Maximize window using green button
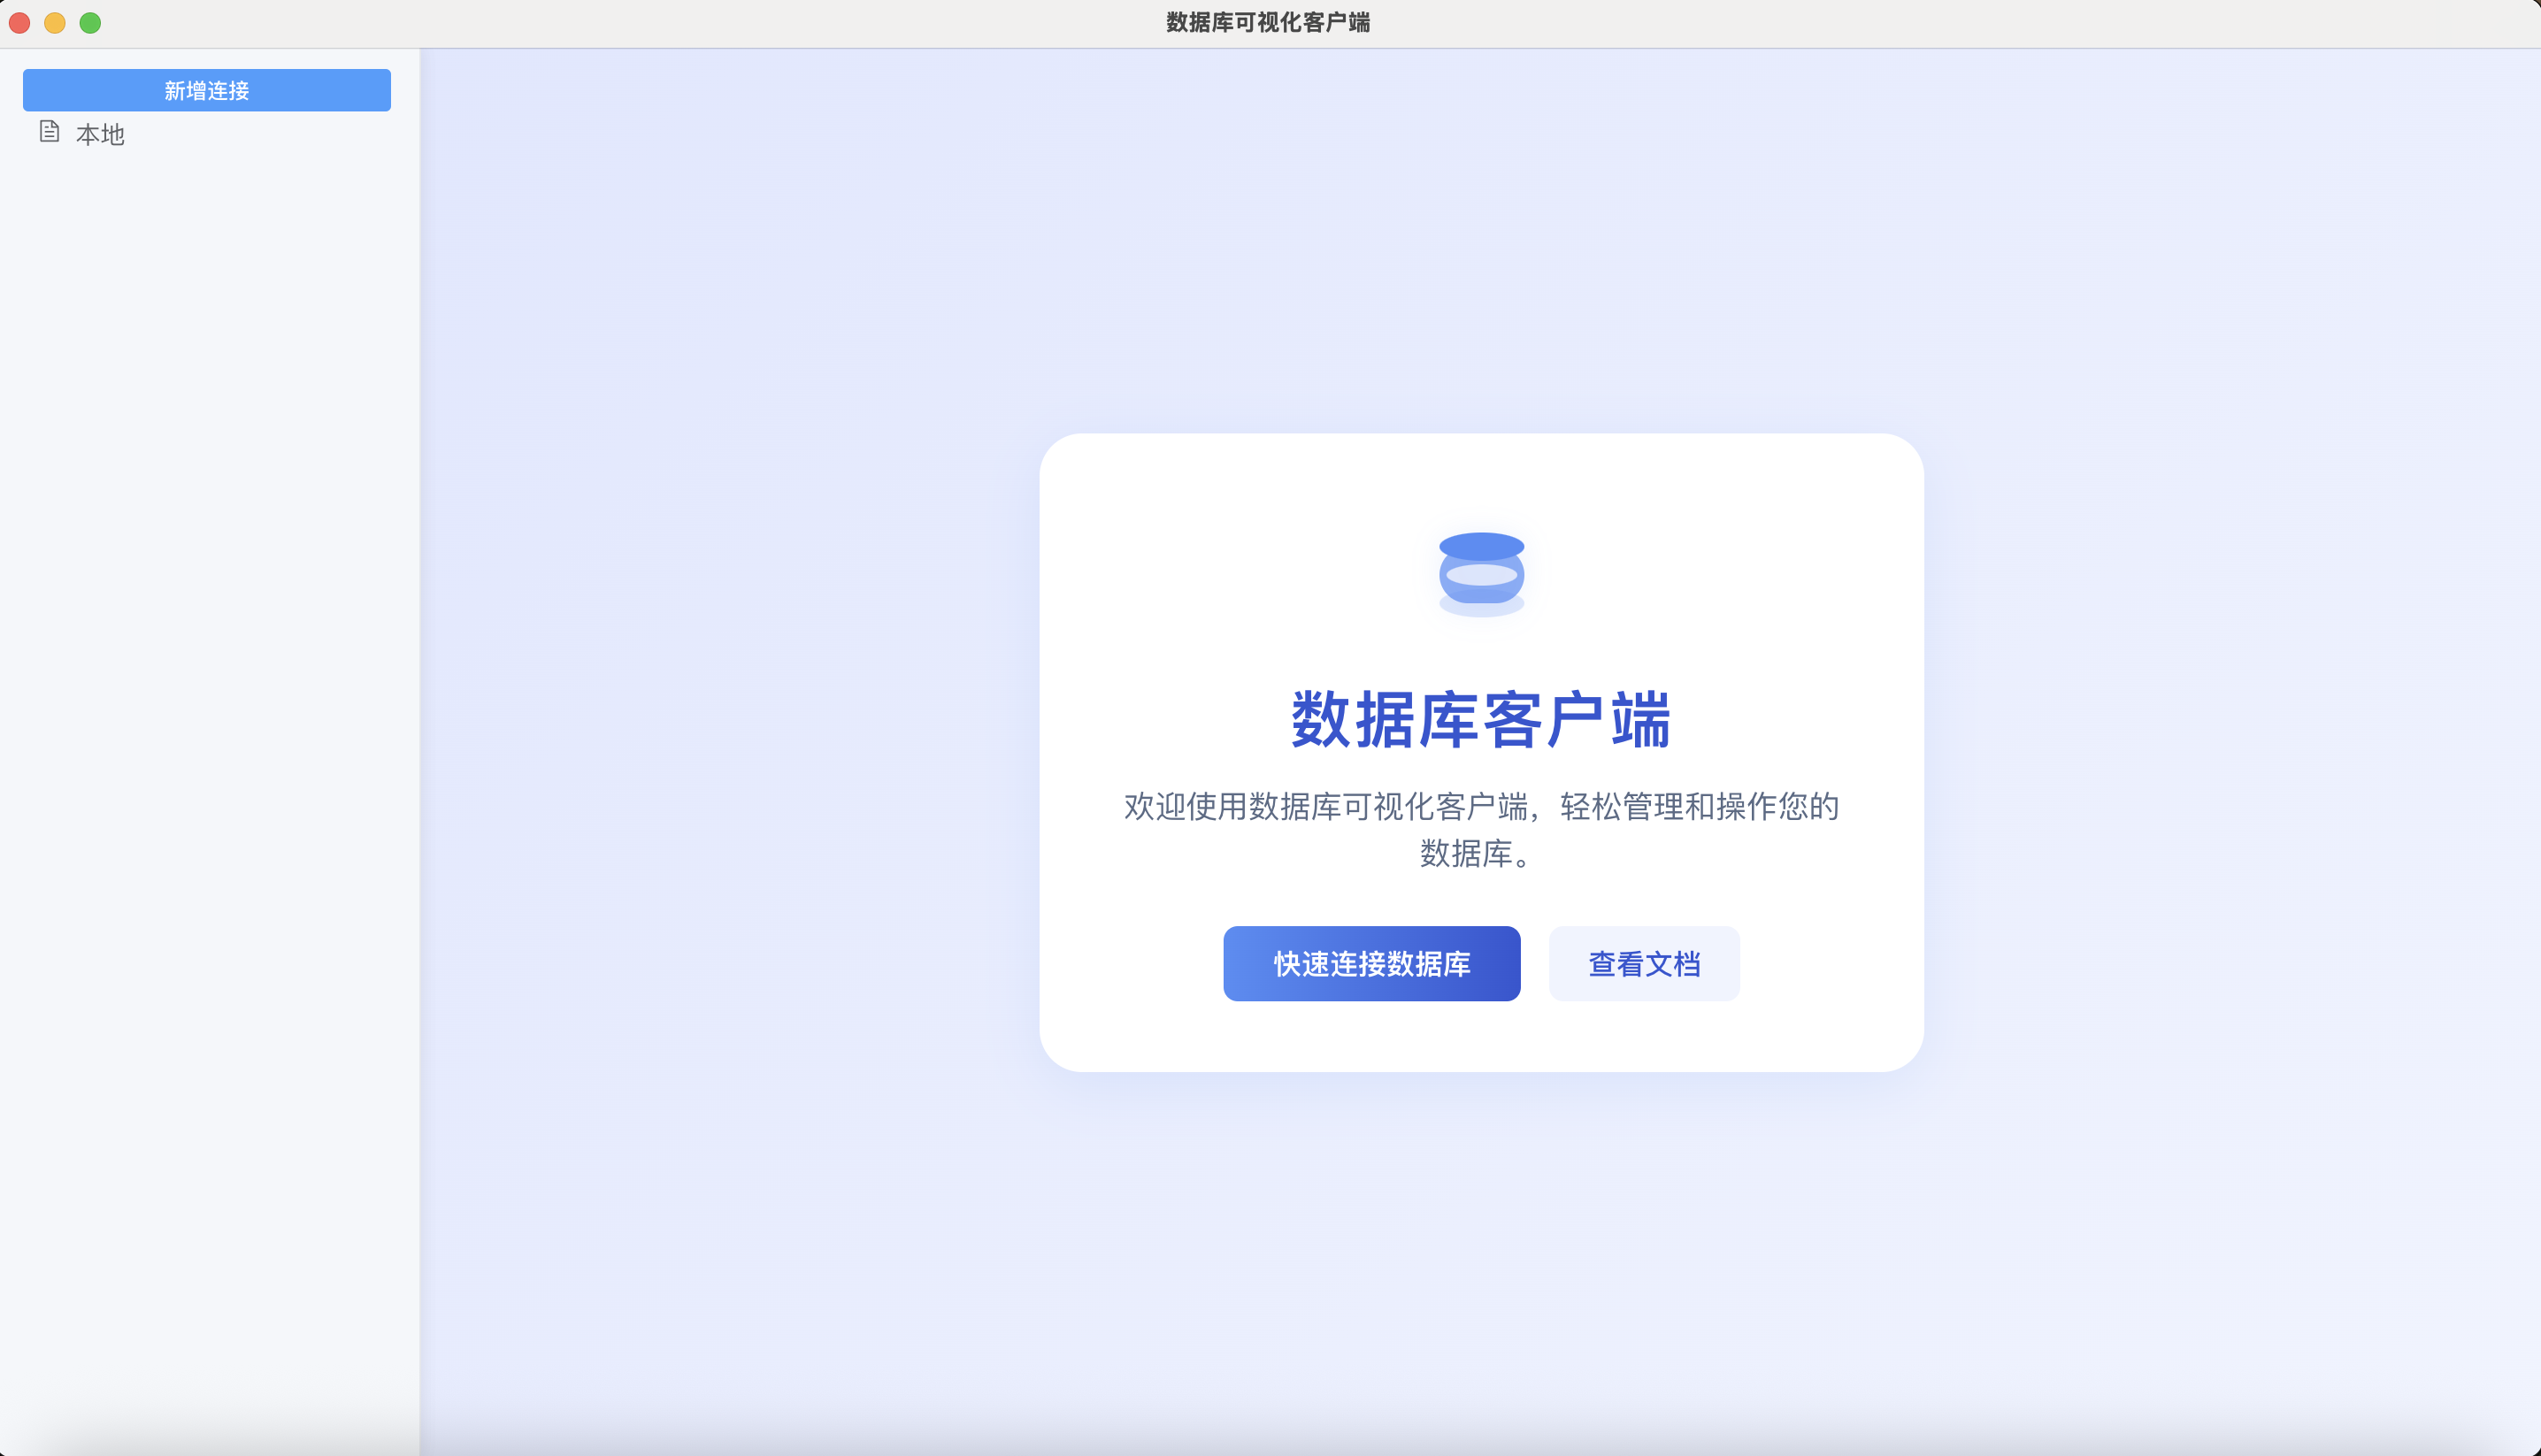Screen dimensions: 2541x1456 pyautogui.click(x=90, y=23)
